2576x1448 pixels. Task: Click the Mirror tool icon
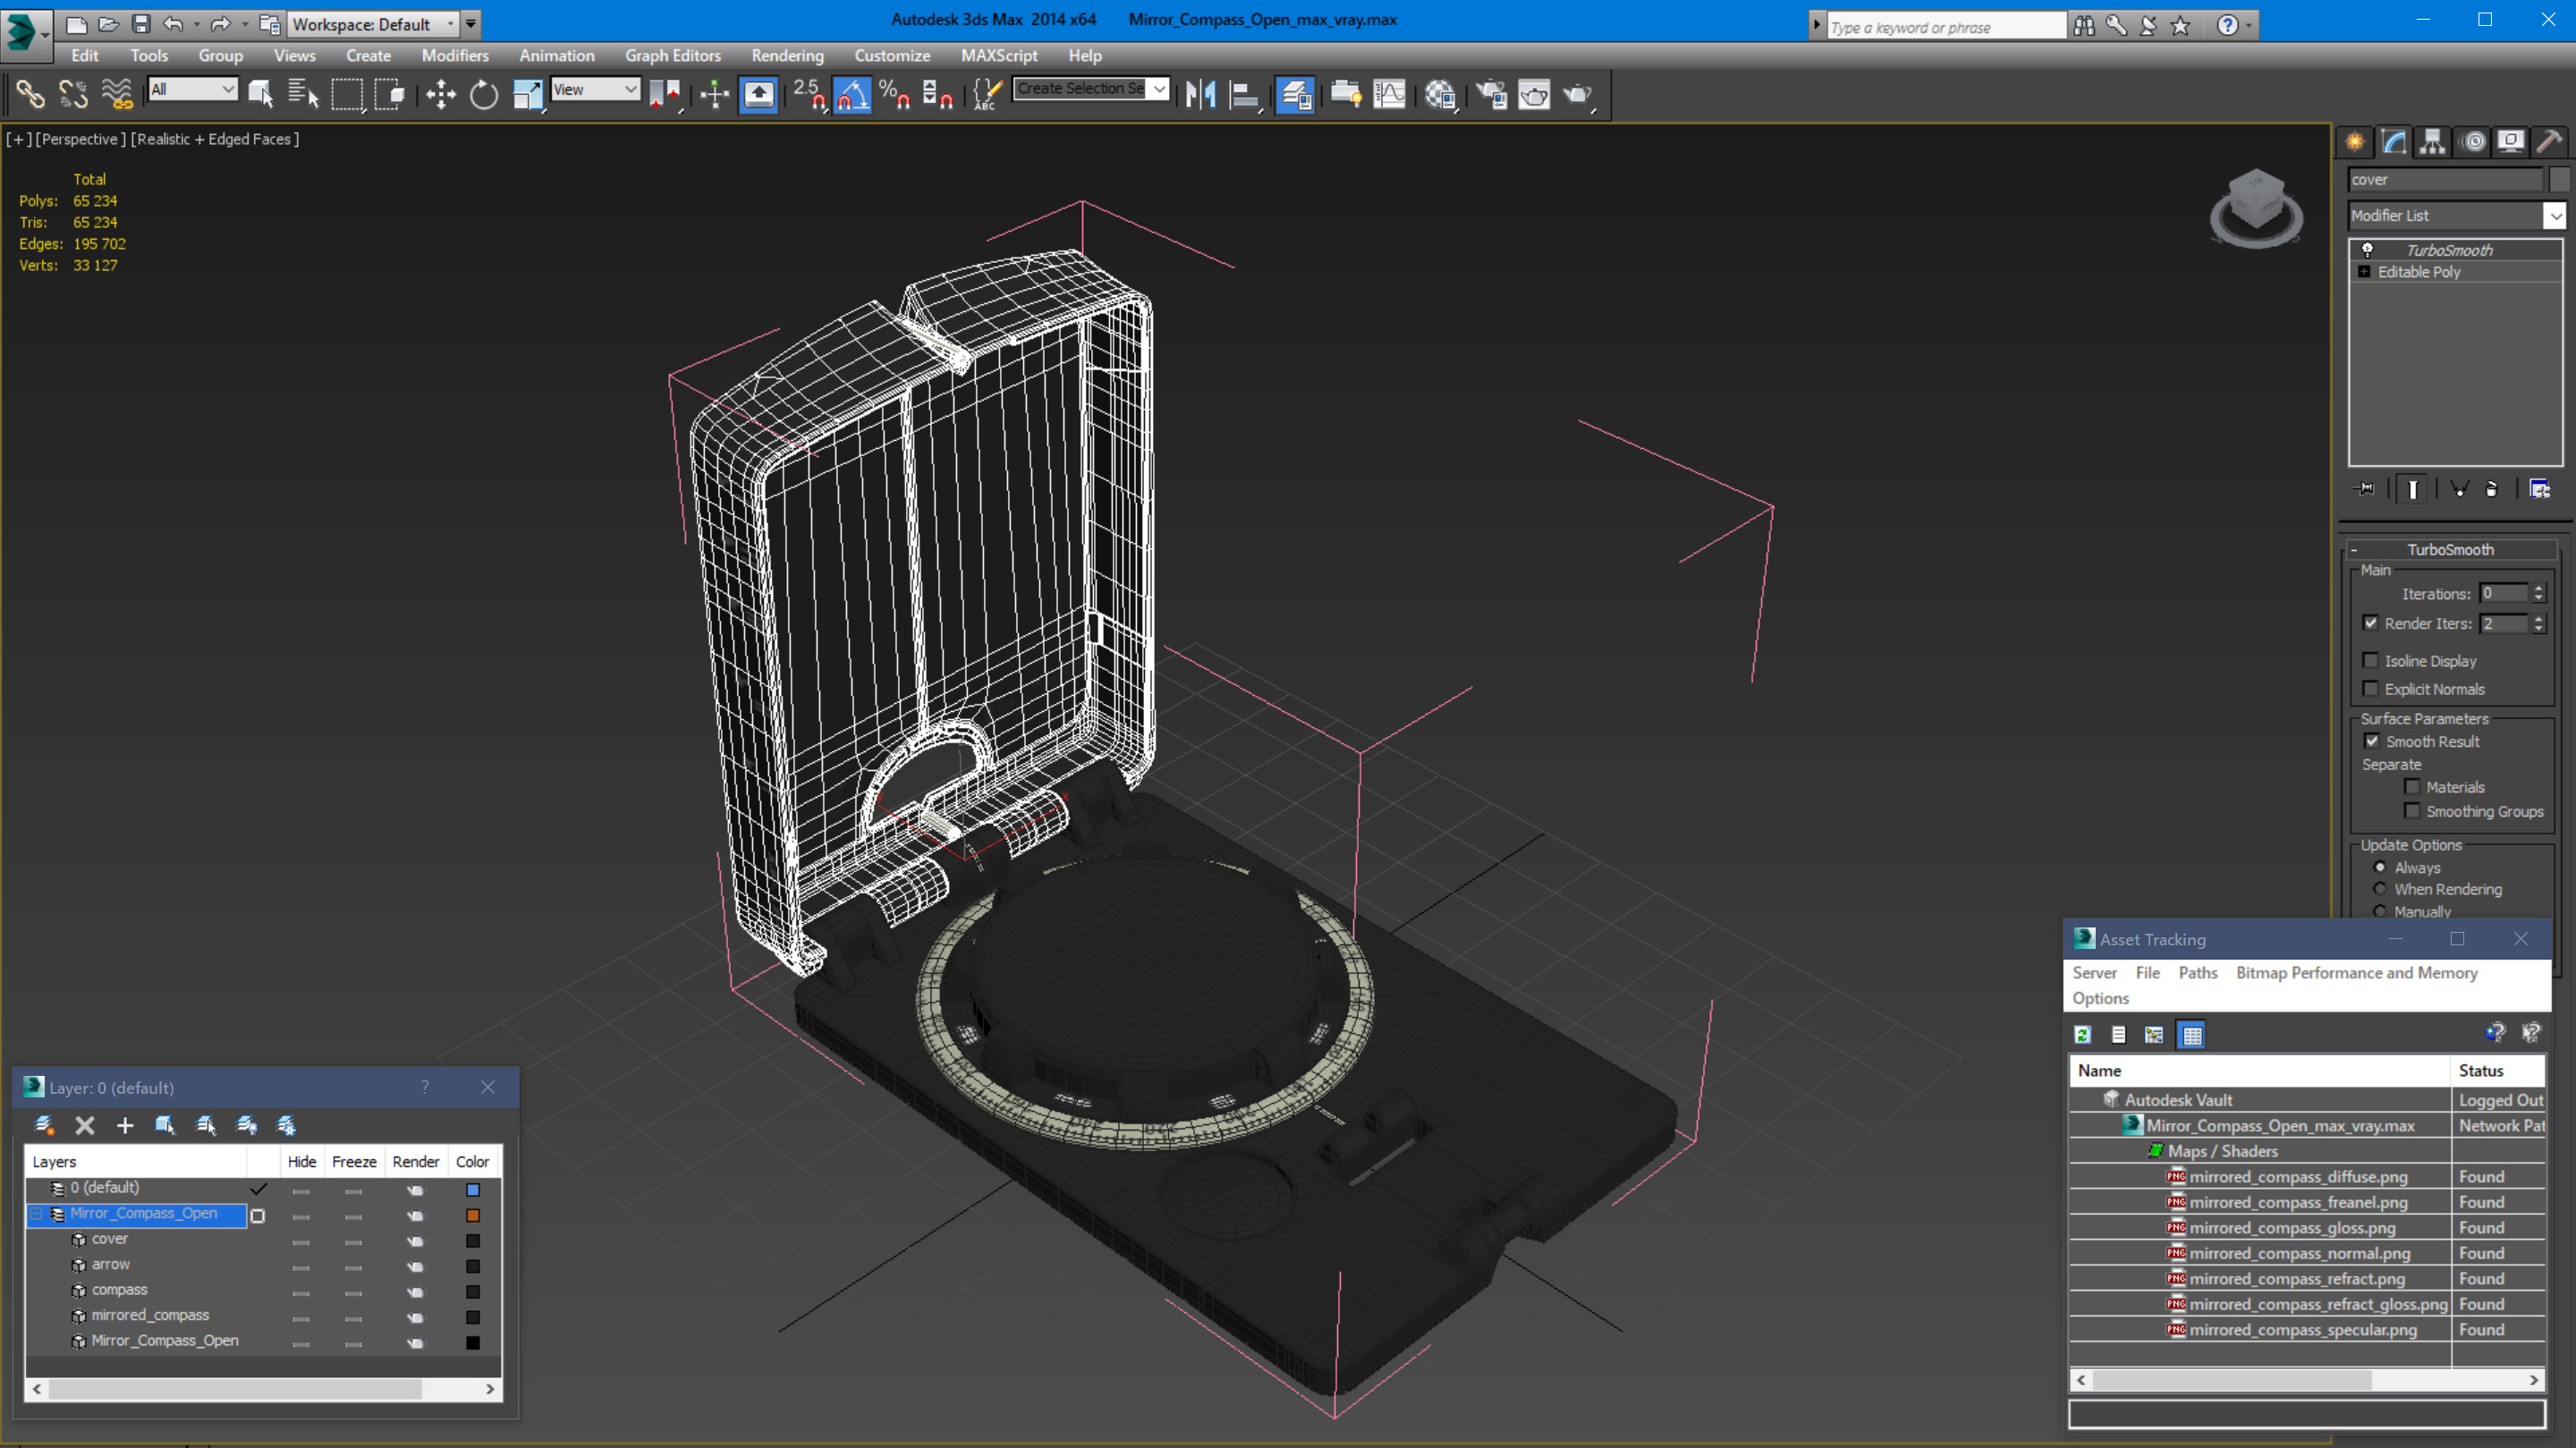1200,95
